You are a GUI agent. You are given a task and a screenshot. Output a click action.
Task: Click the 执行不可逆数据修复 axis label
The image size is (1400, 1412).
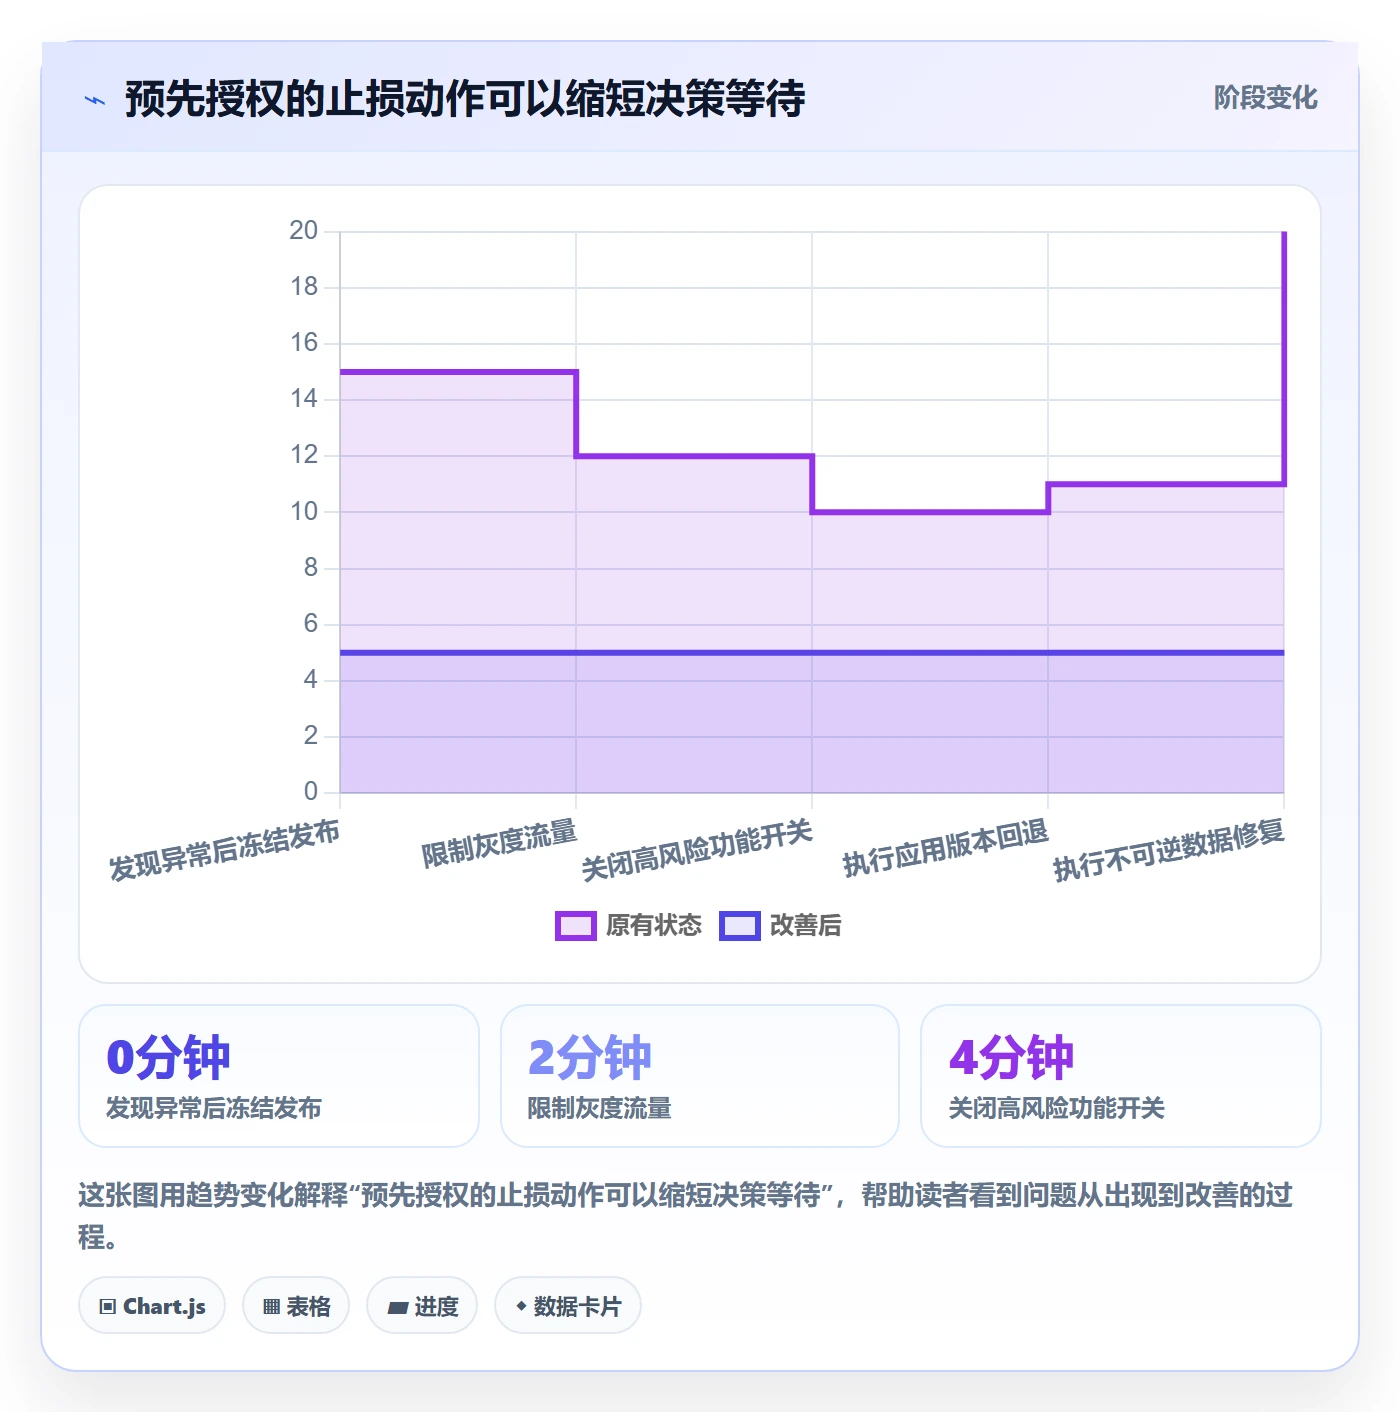coord(1169,850)
